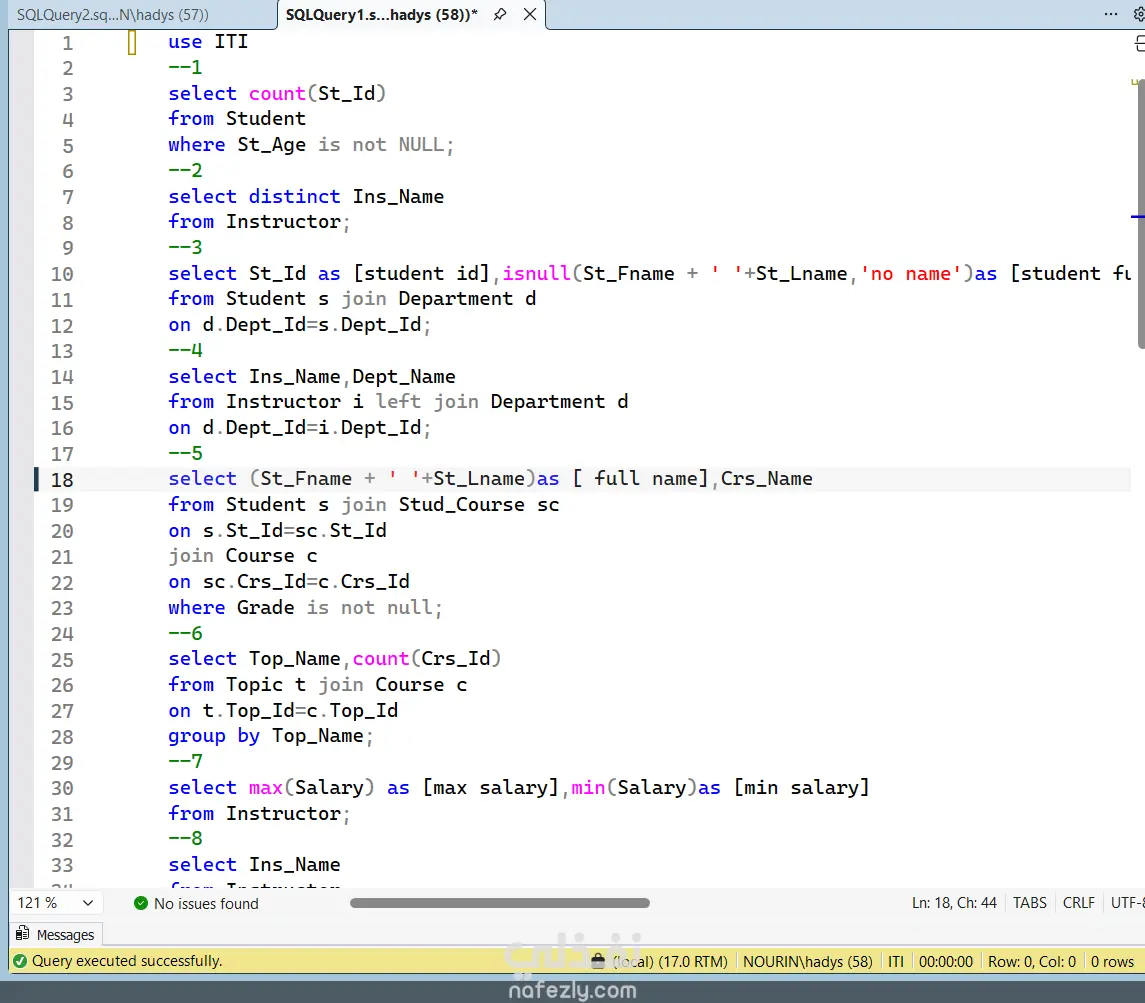Image resolution: width=1145 pixels, height=1003 pixels.
Task: Click the green check issues icon
Action: pos(141,903)
